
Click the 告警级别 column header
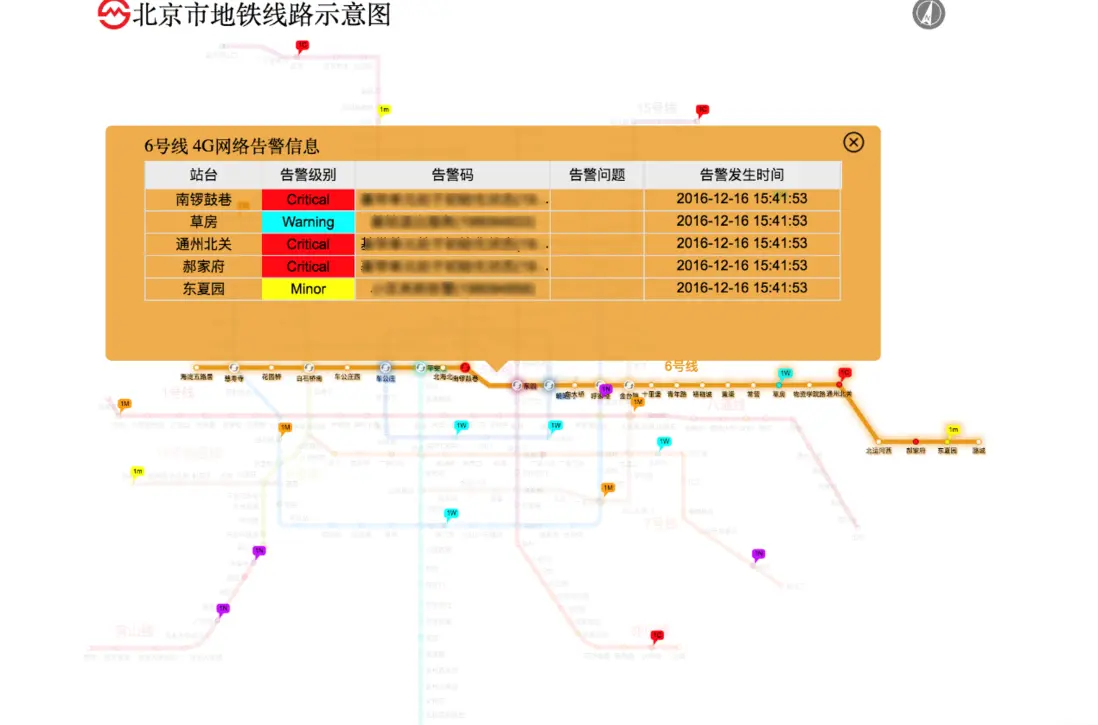[308, 175]
